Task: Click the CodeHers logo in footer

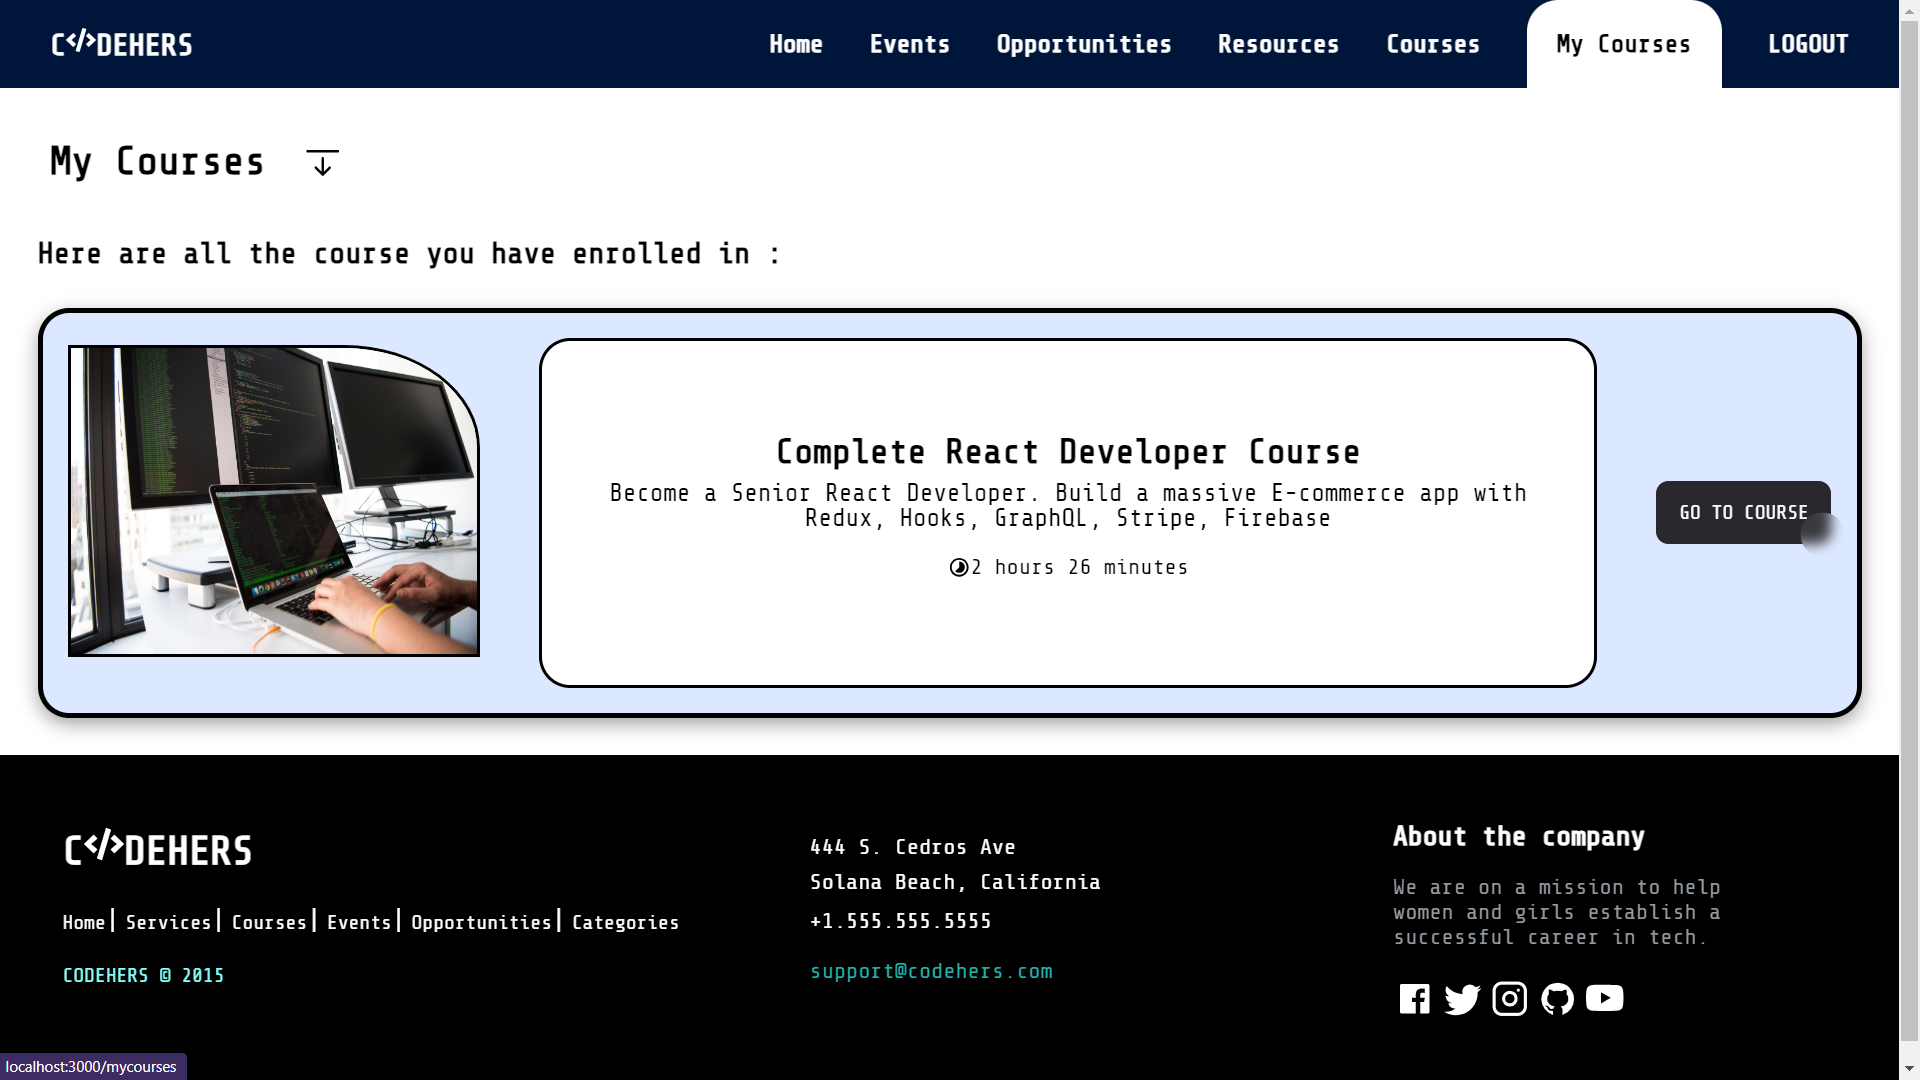Action: [158, 849]
